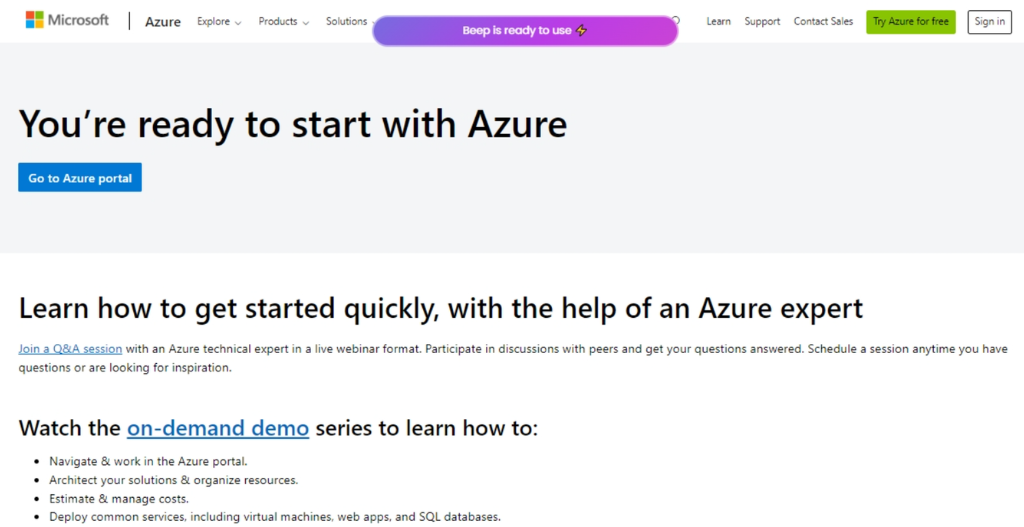Go to the Azure home brand link

(163, 21)
